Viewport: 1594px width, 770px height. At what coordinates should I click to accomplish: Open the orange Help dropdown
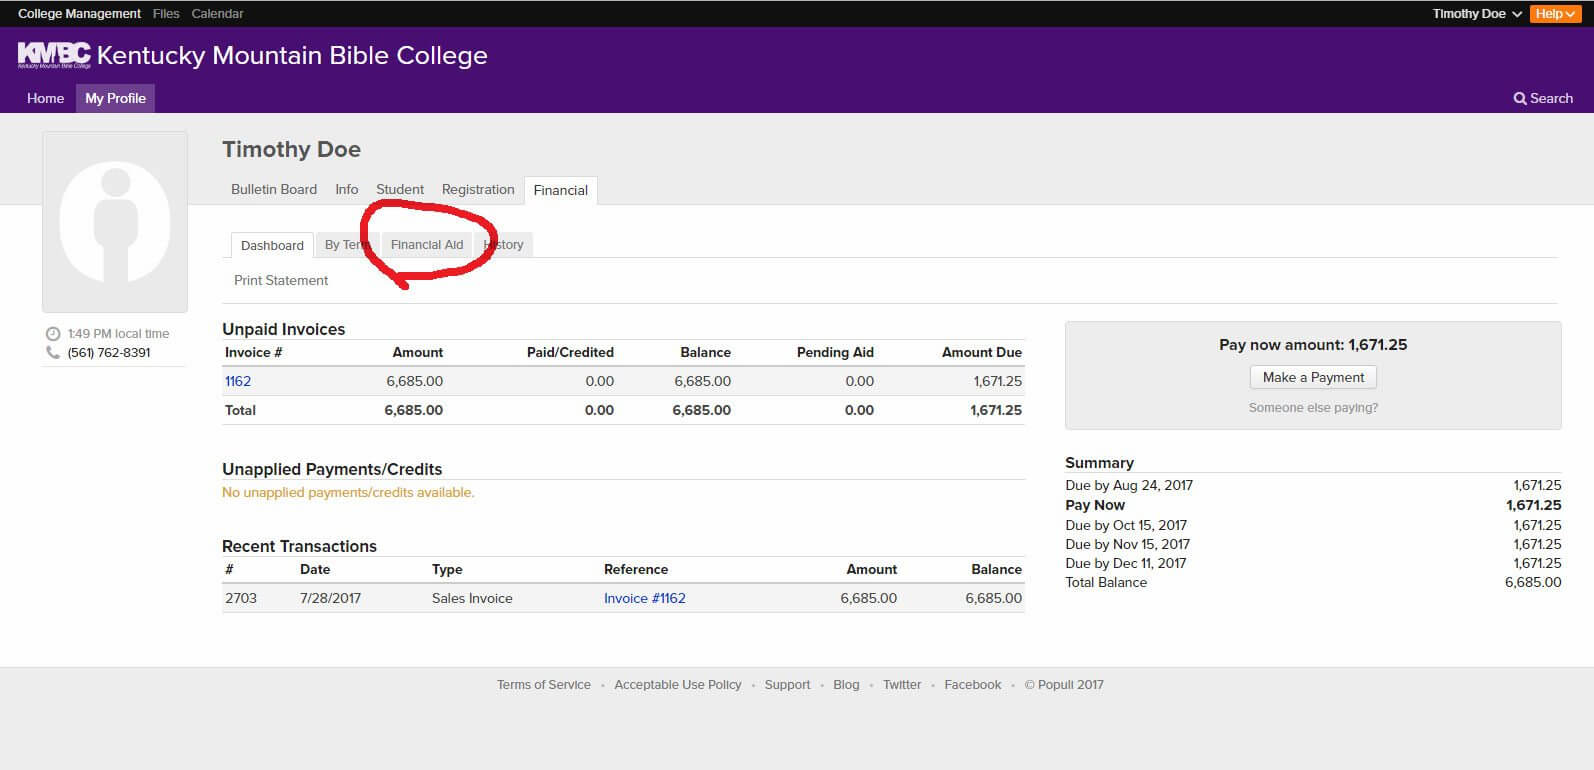pyautogui.click(x=1555, y=14)
